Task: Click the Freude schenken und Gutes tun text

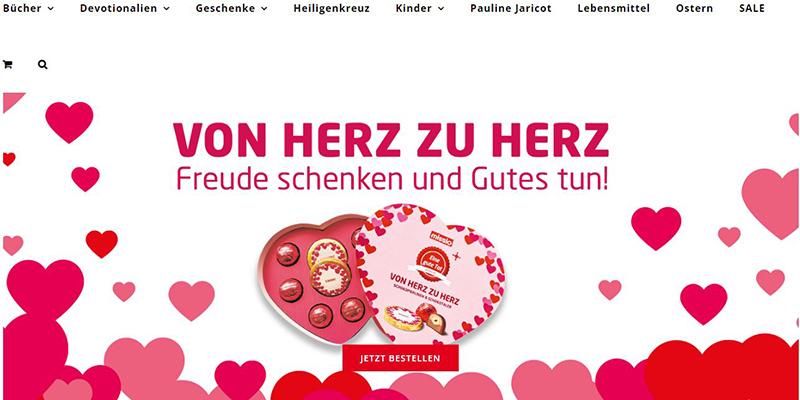Action: coord(392,180)
